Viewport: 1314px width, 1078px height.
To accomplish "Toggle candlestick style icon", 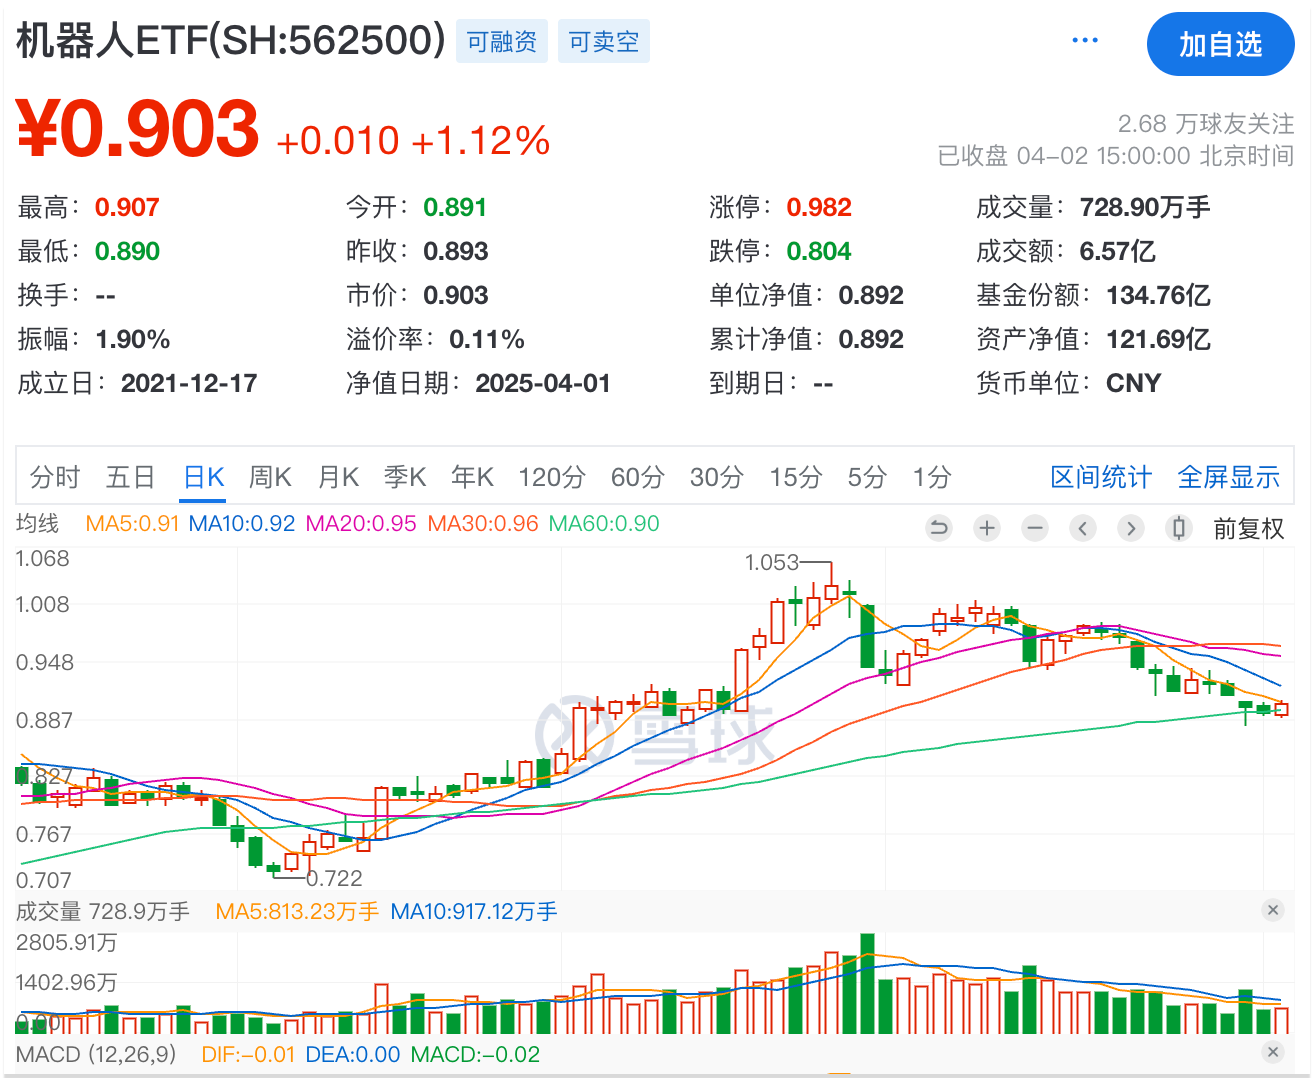I will tap(1179, 528).
